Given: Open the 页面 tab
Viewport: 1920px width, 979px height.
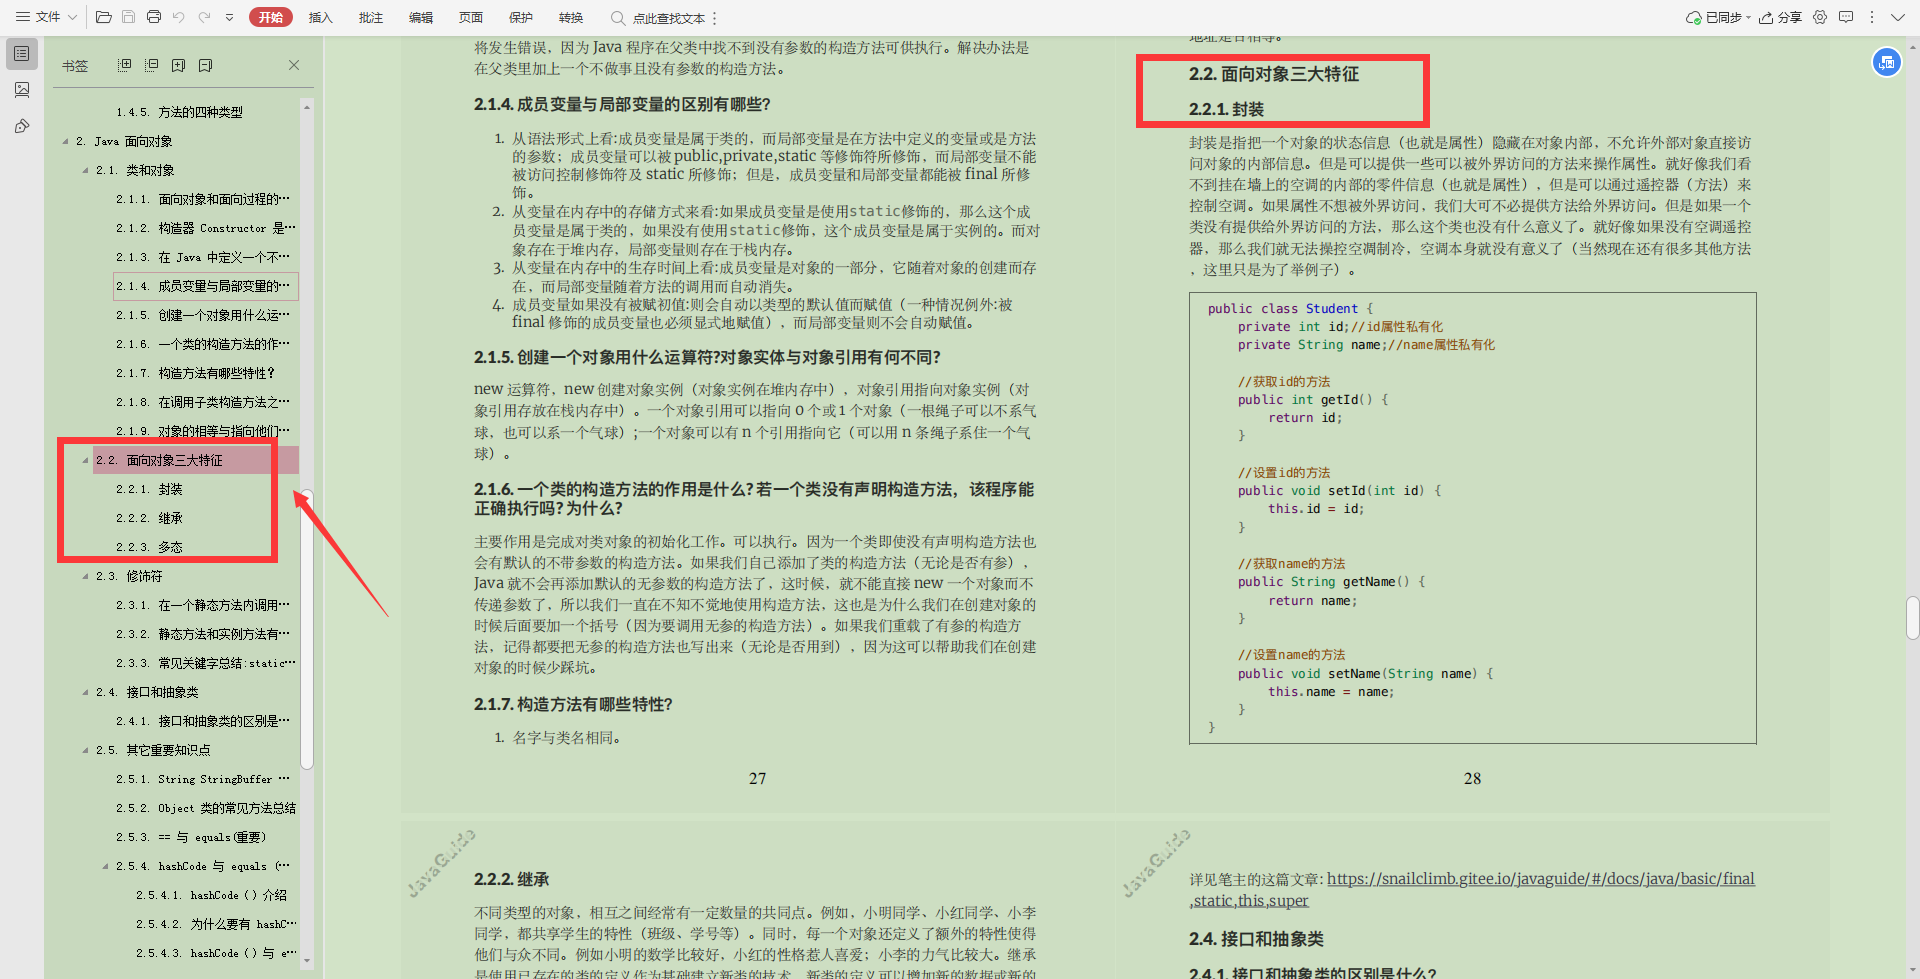Looking at the screenshot, I should click(x=471, y=17).
